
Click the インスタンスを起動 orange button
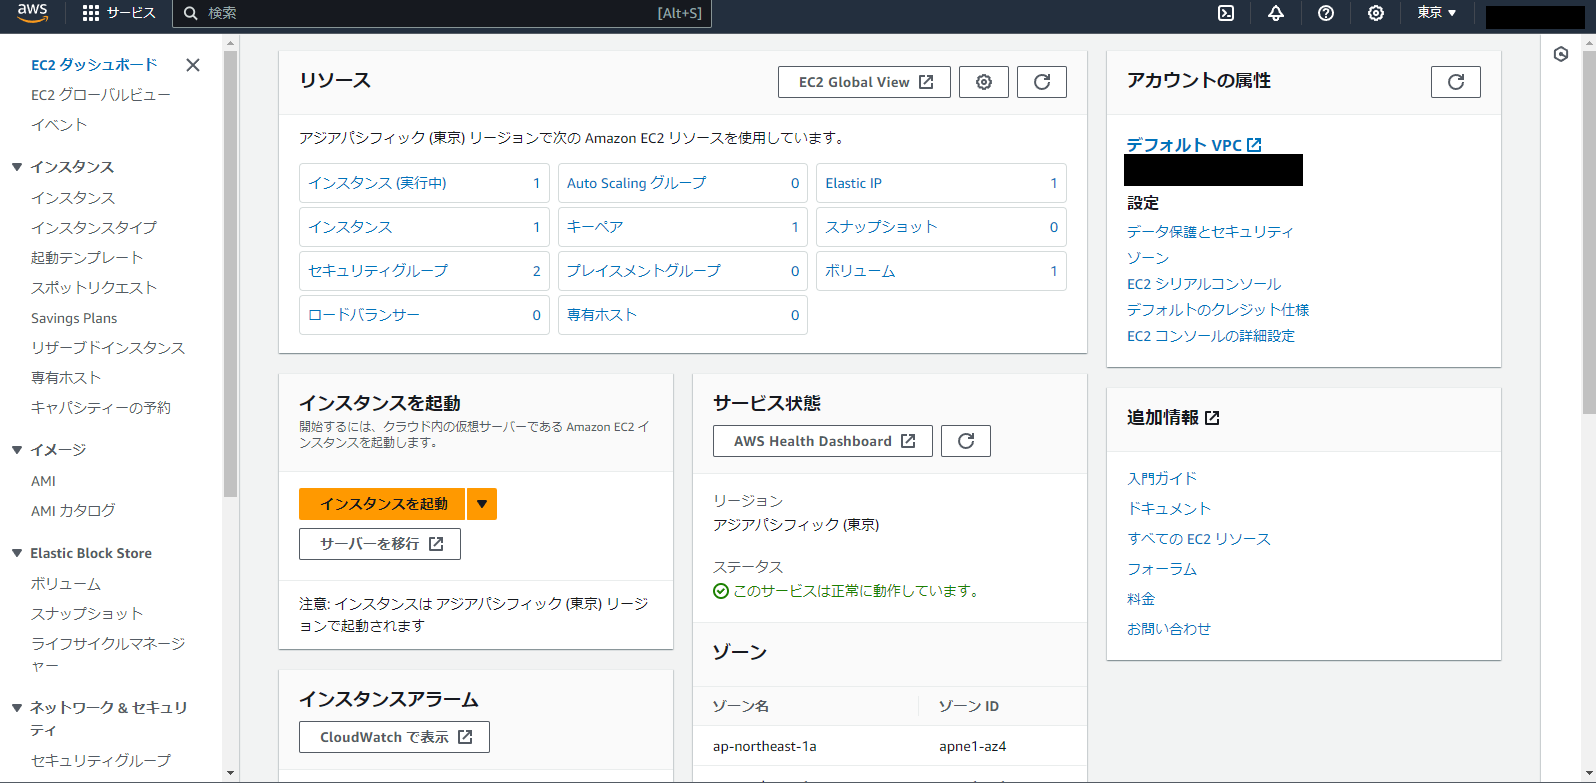tap(382, 504)
